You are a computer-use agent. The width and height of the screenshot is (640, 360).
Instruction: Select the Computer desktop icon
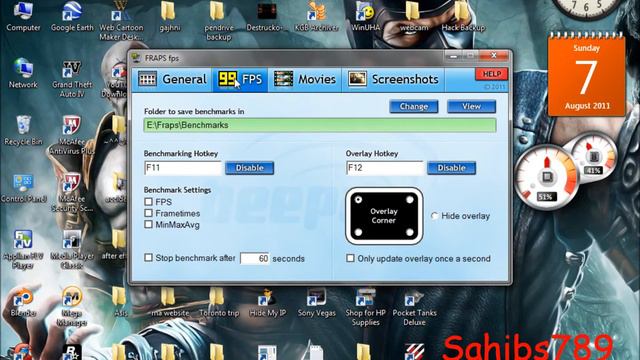point(23,16)
